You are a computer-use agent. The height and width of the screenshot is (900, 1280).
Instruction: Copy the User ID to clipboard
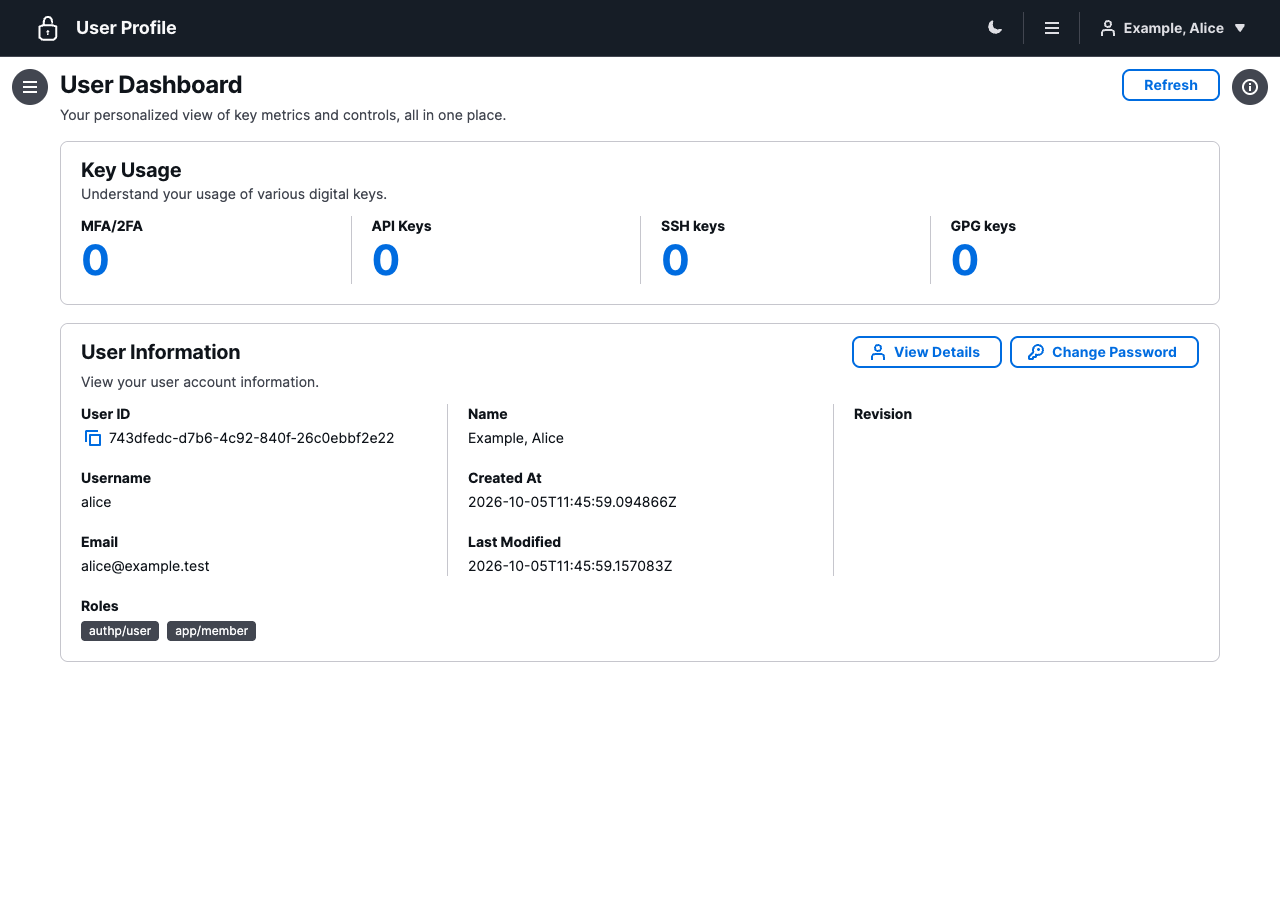point(93,438)
